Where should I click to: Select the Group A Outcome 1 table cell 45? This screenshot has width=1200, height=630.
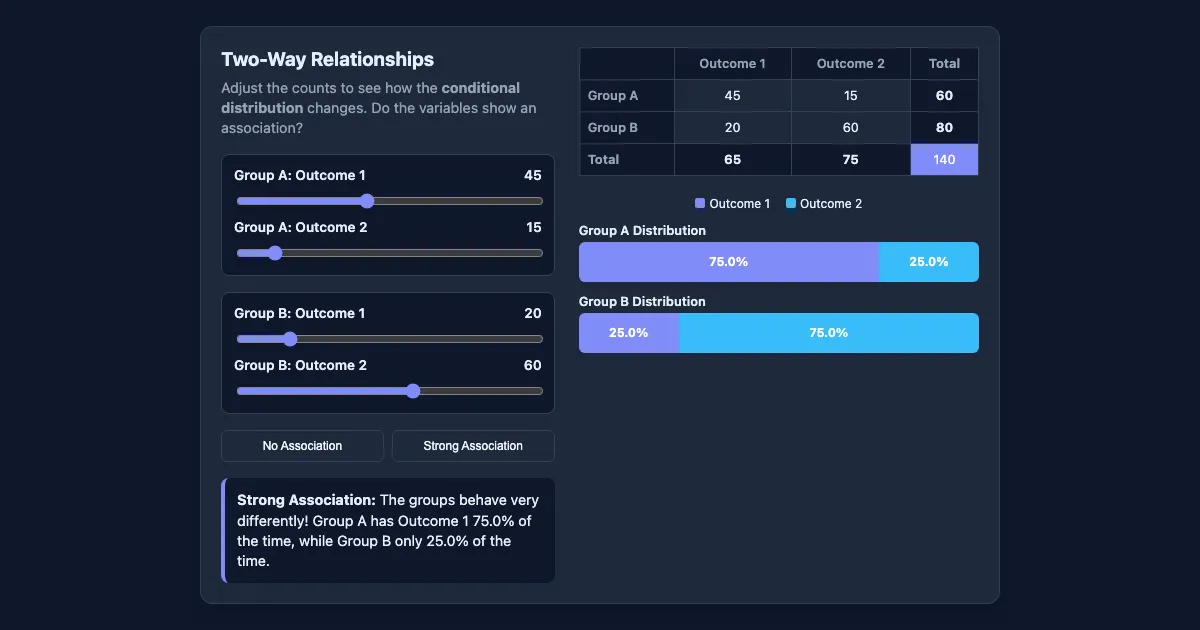coord(733,96)
